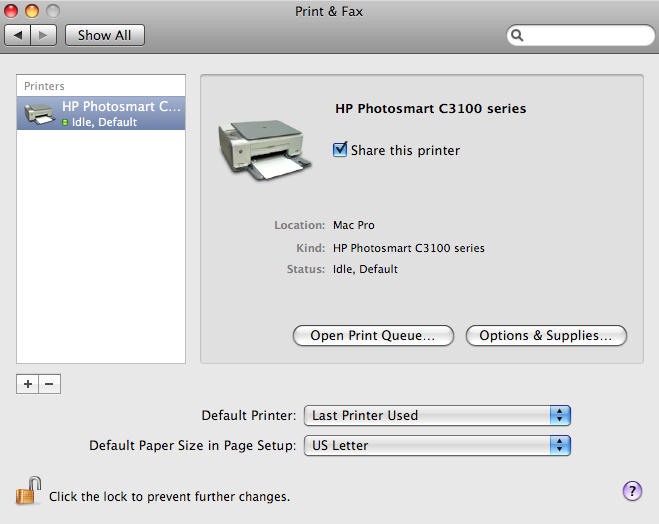Click the forward navigation arrow
Screen dimensions: 659x524
(43, 35)
